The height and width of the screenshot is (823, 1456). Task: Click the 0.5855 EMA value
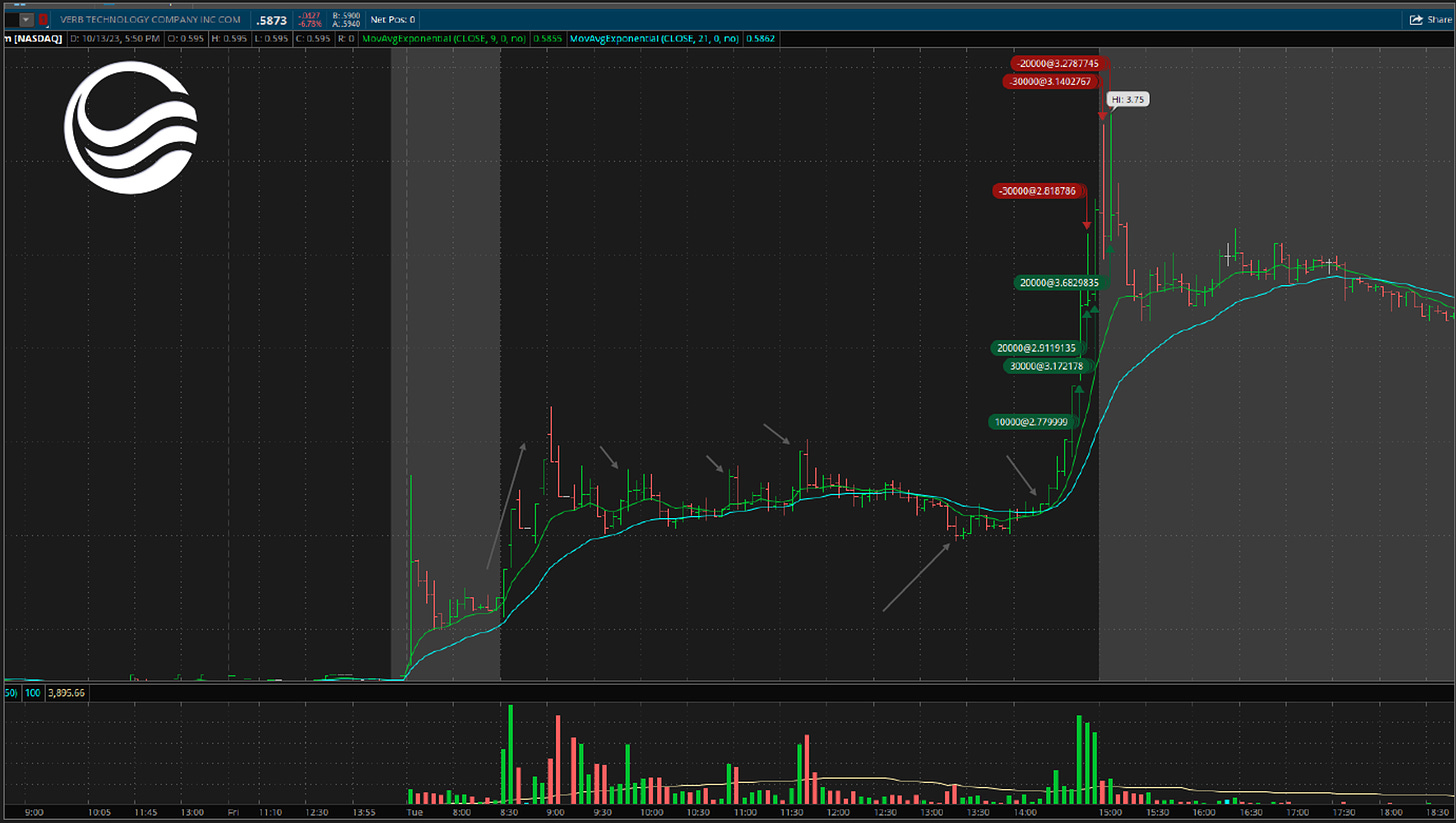[547, 38]
